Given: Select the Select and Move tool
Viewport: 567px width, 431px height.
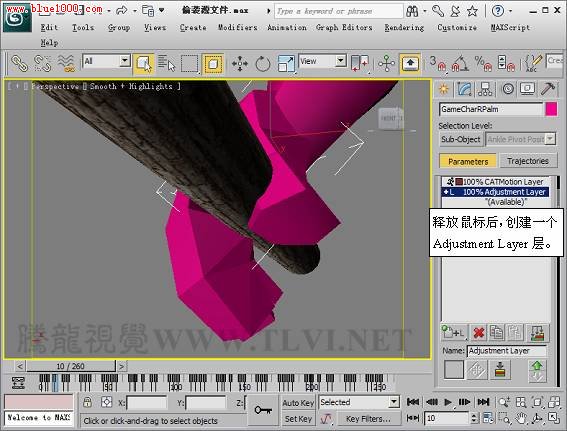Looking at the screenshot, I should 240,64.
